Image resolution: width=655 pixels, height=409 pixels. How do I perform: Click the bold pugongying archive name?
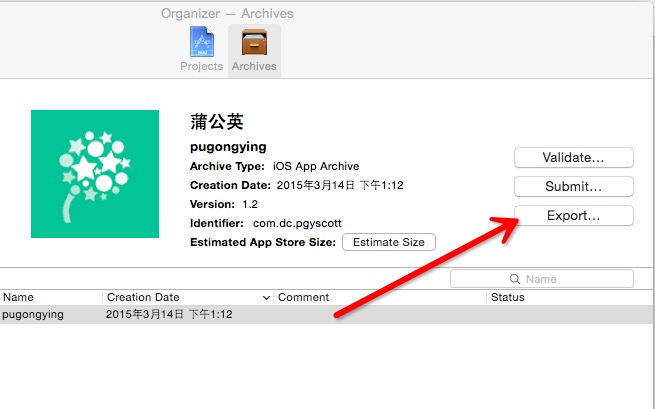tap(228, 147)
